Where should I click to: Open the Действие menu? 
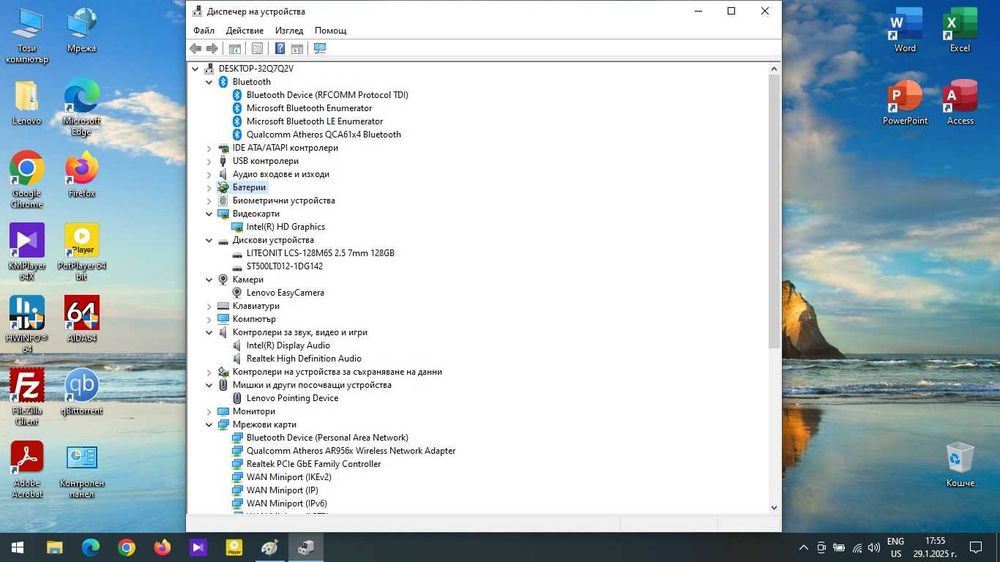244,31
